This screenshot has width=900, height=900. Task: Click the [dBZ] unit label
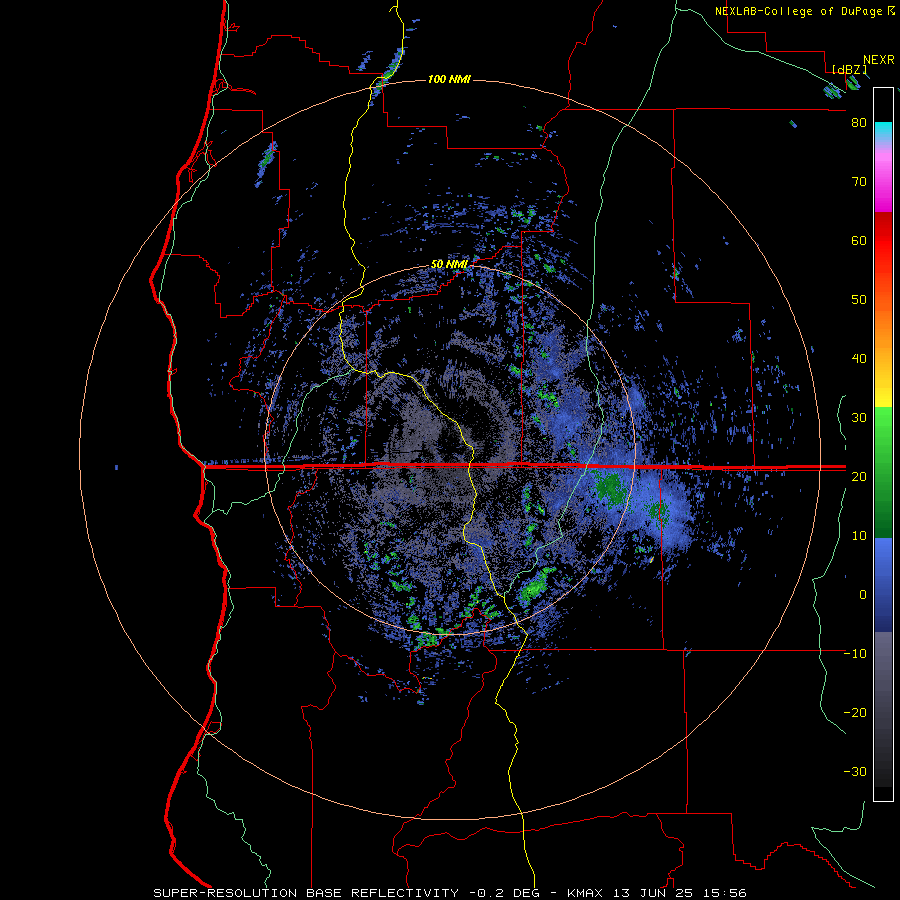849,69
